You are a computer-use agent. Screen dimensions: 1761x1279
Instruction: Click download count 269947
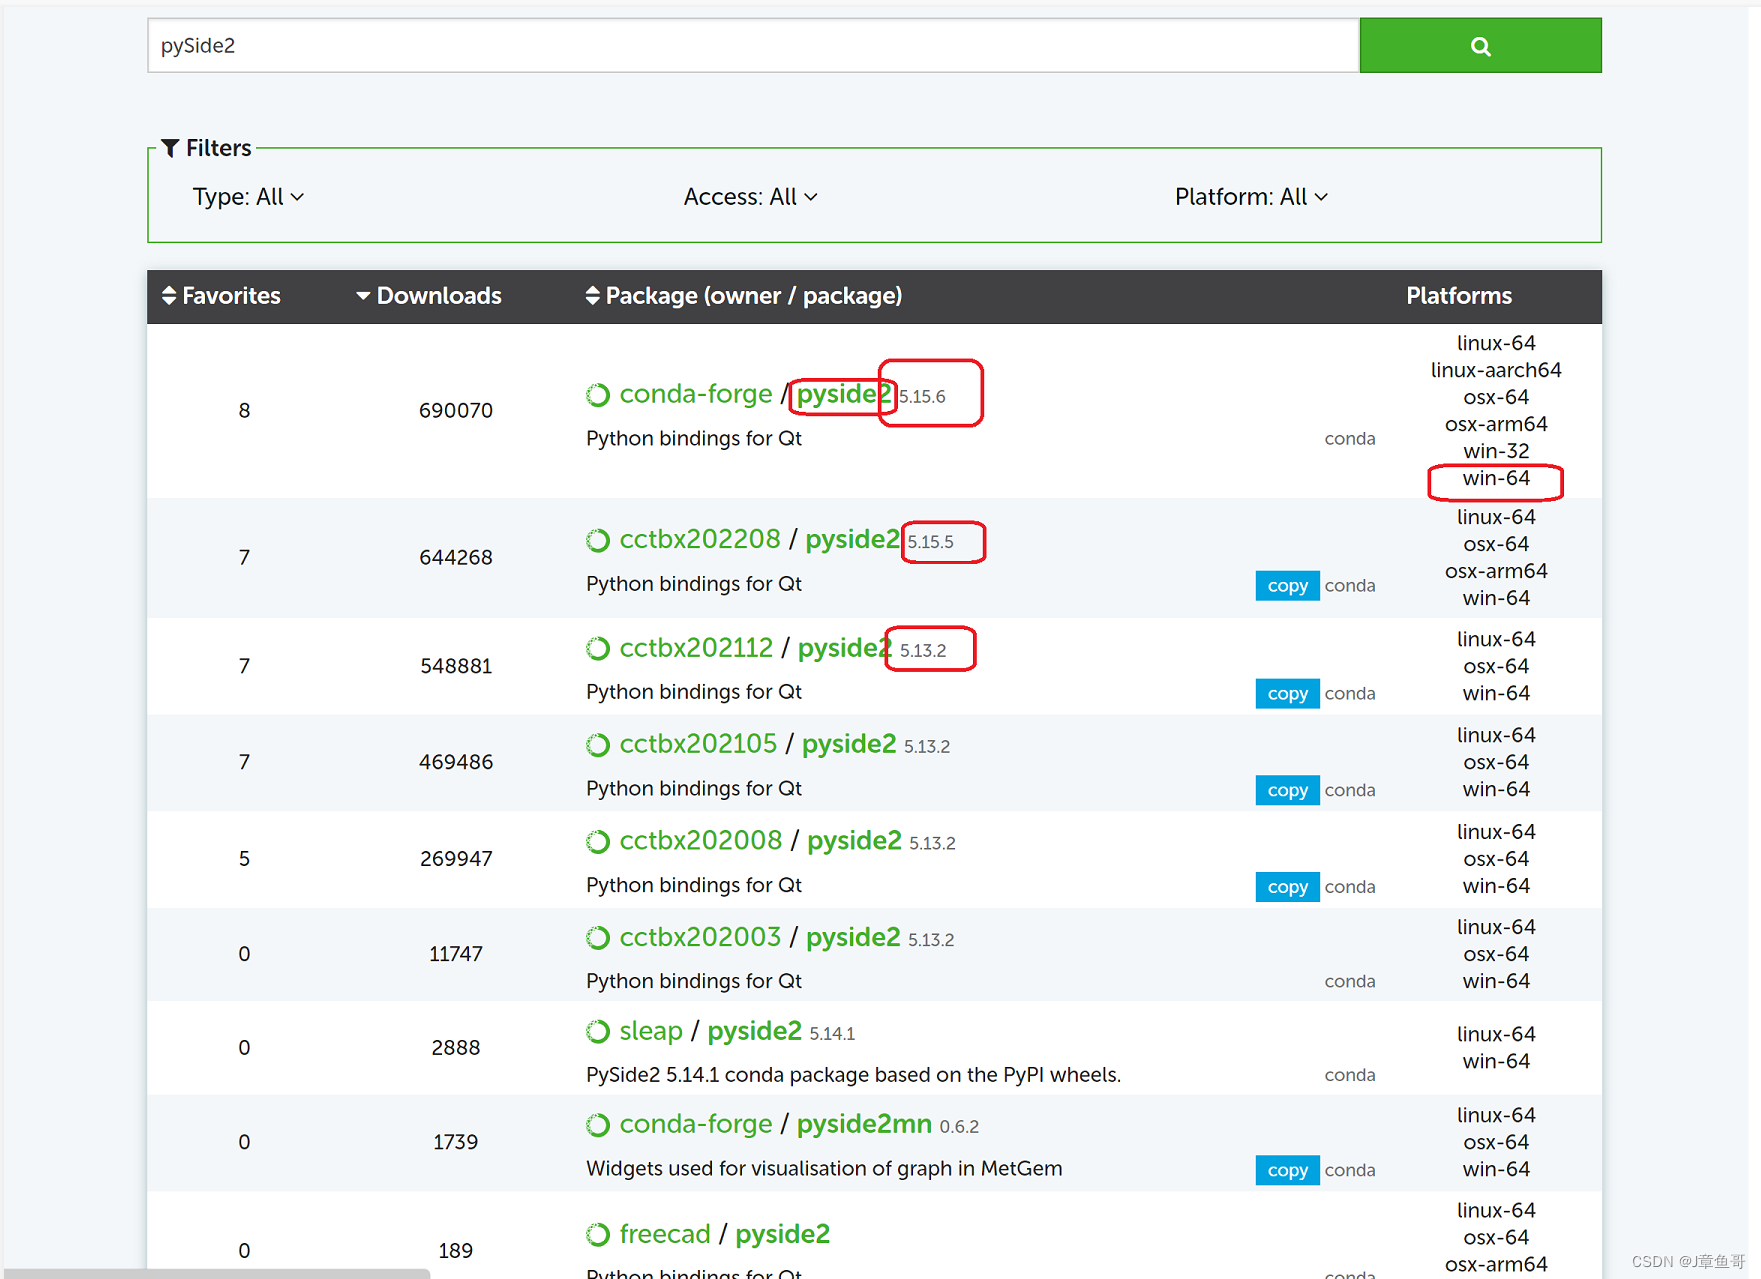[456, 859]
